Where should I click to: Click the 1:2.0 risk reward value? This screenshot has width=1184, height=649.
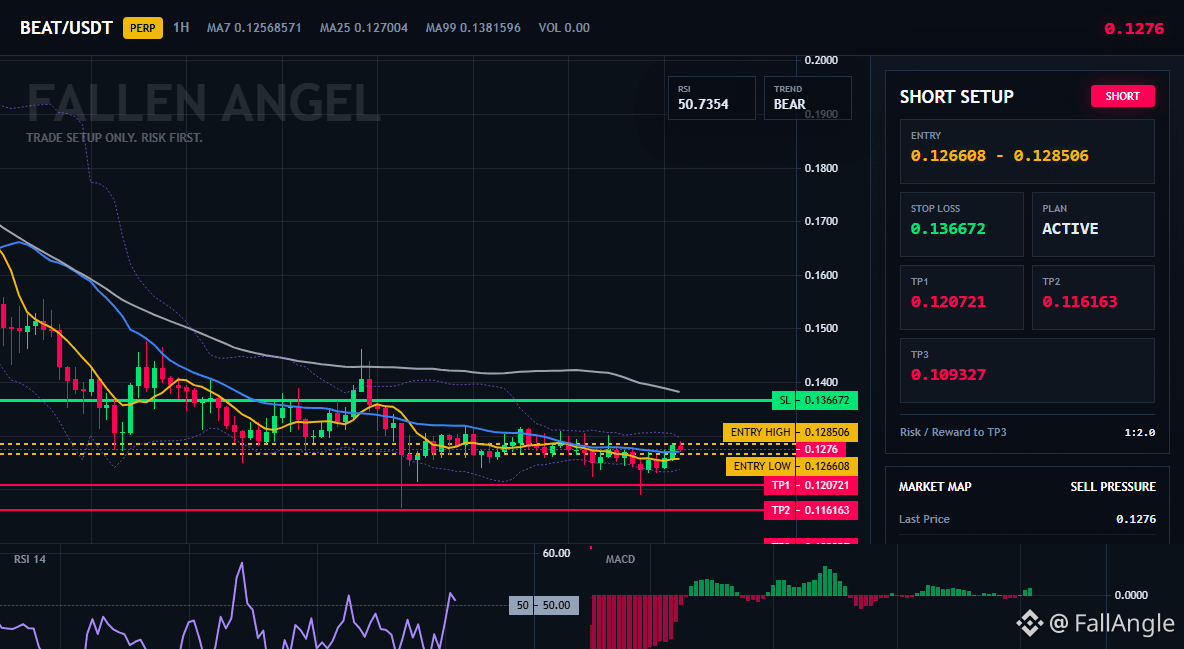1139,432
